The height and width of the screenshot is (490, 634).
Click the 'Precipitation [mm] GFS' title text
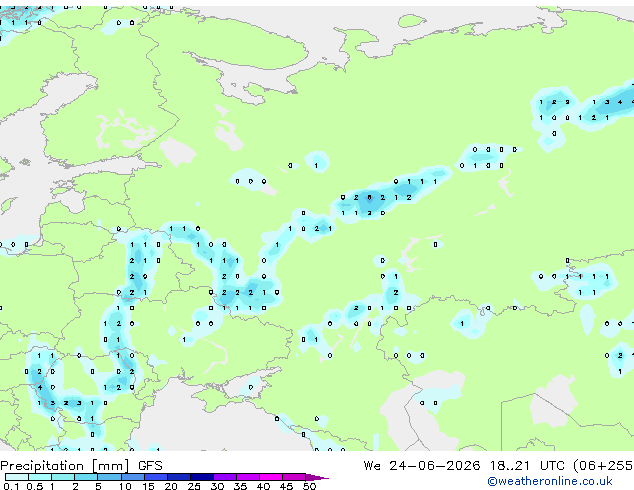pyautogui.click(x=81, y=466)
